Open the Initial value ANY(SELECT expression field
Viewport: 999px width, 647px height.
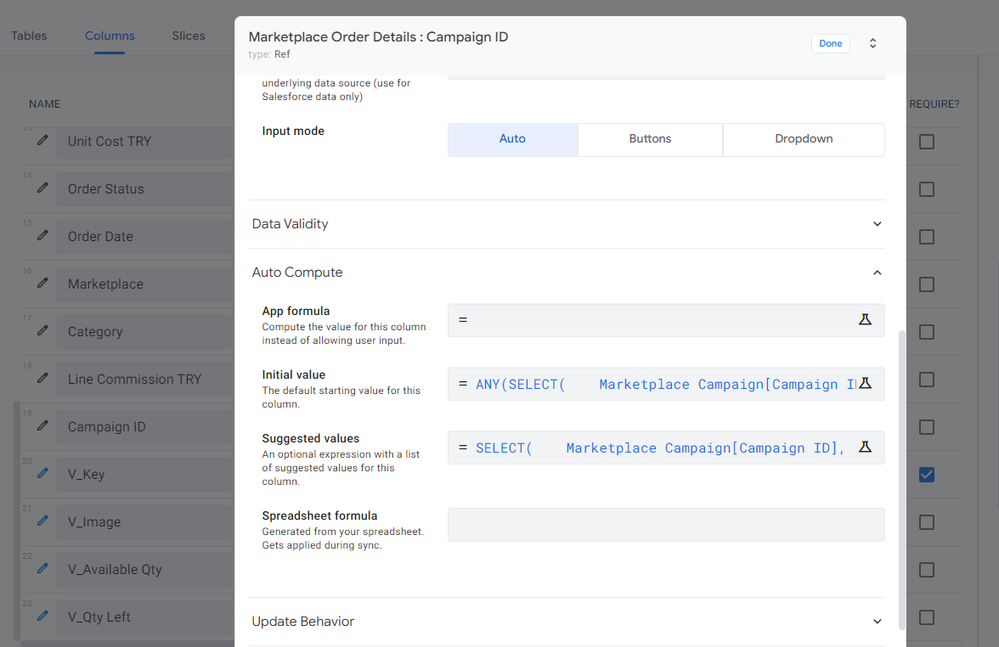(x=666, y=384)
